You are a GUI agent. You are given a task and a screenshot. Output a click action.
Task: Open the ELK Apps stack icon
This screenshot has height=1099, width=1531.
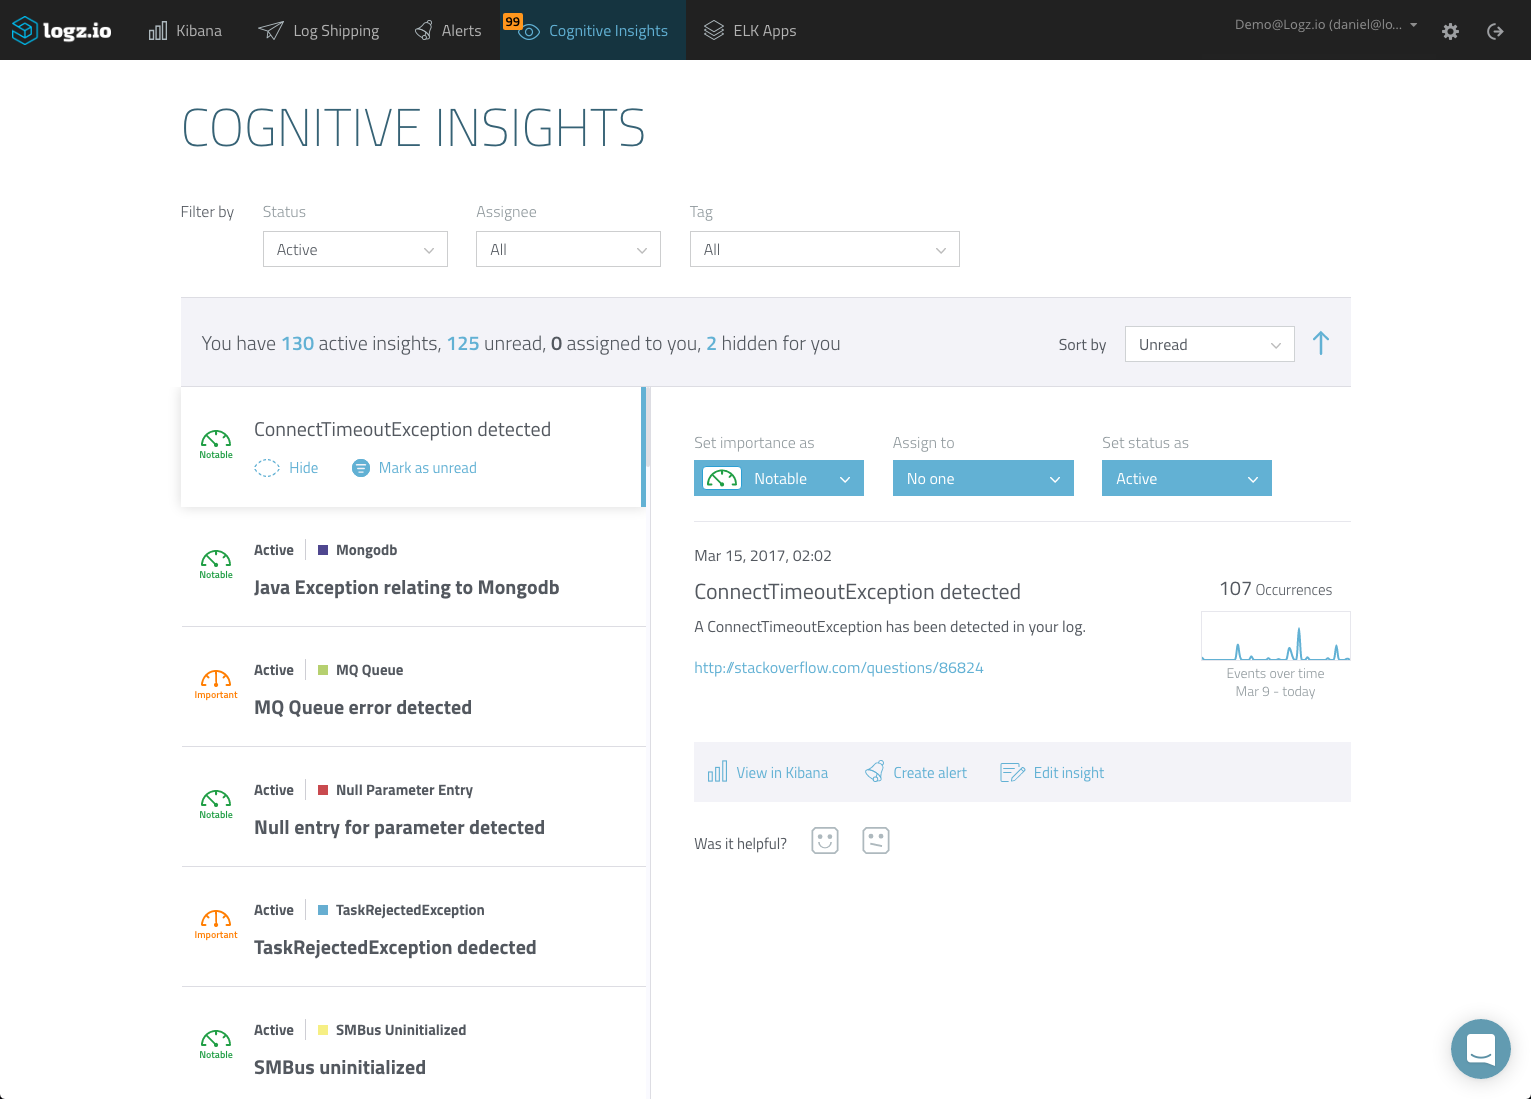point(712,30)
